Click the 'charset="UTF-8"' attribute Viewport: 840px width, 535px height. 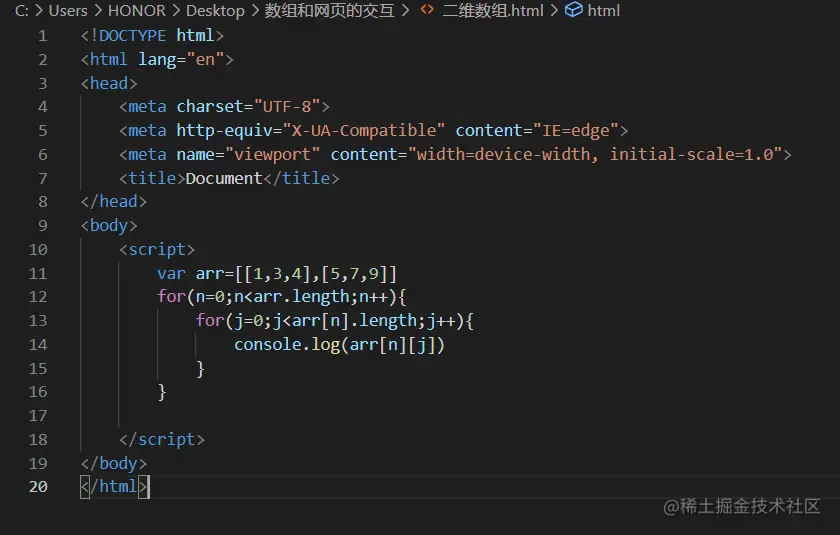pyautogui.click(x=249, y=107)
